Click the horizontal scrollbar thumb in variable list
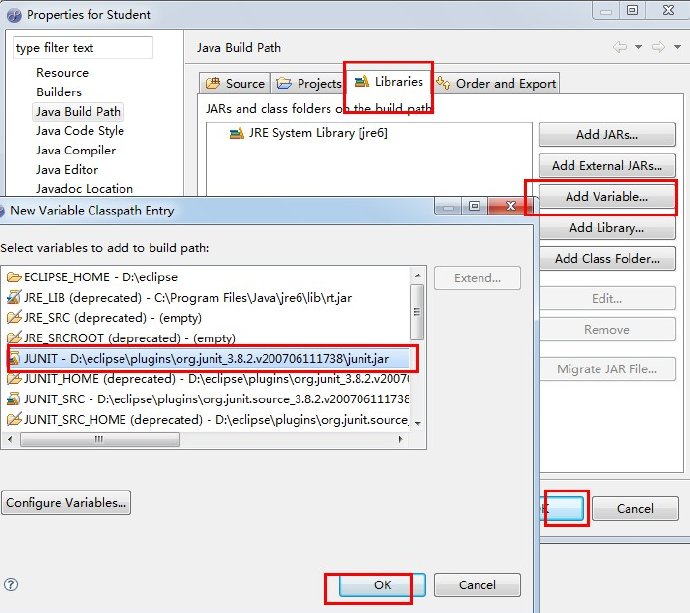This screenshot has height=613, width=690. (x=100, y=439)
